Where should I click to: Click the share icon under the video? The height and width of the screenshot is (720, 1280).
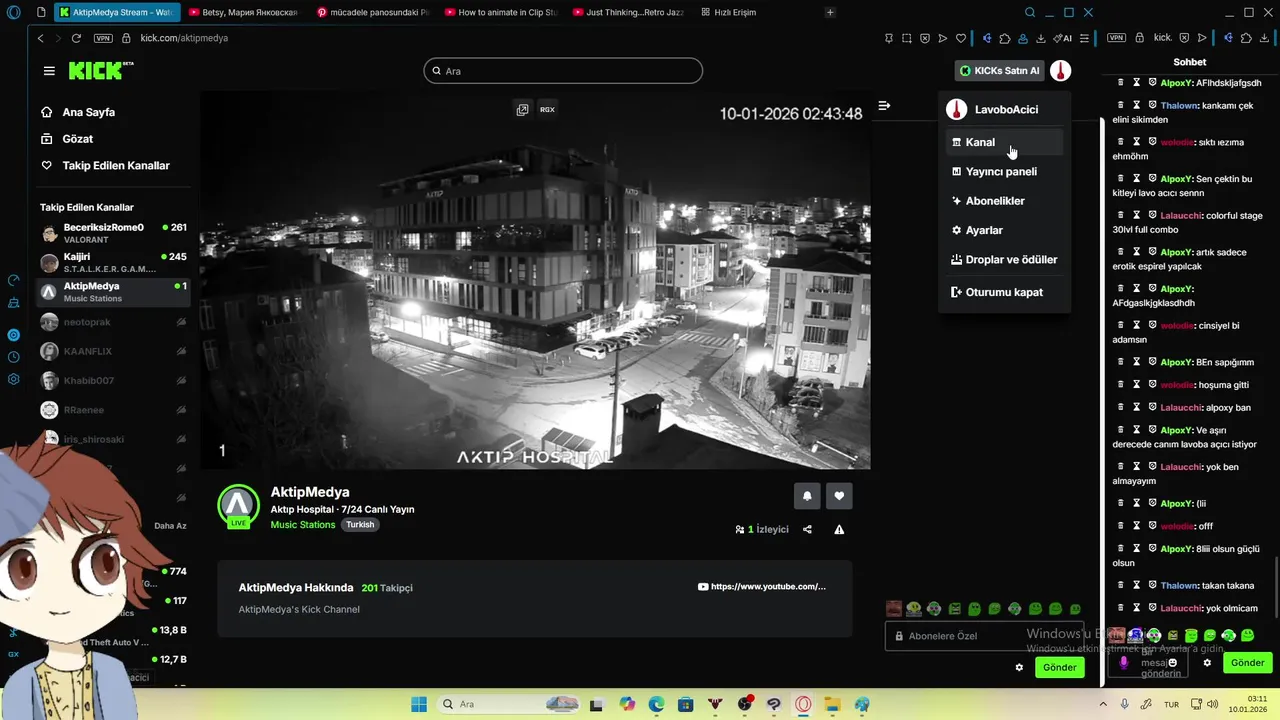(x=807, y=529)
